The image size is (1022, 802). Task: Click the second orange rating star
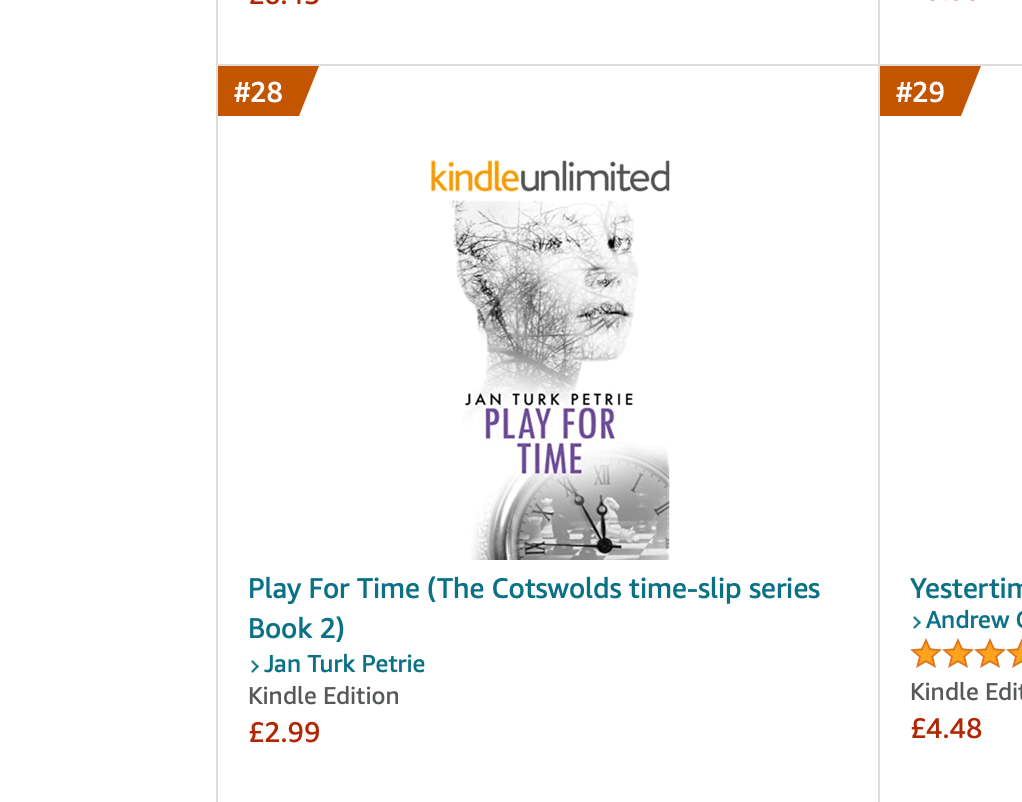coord(958,655)
